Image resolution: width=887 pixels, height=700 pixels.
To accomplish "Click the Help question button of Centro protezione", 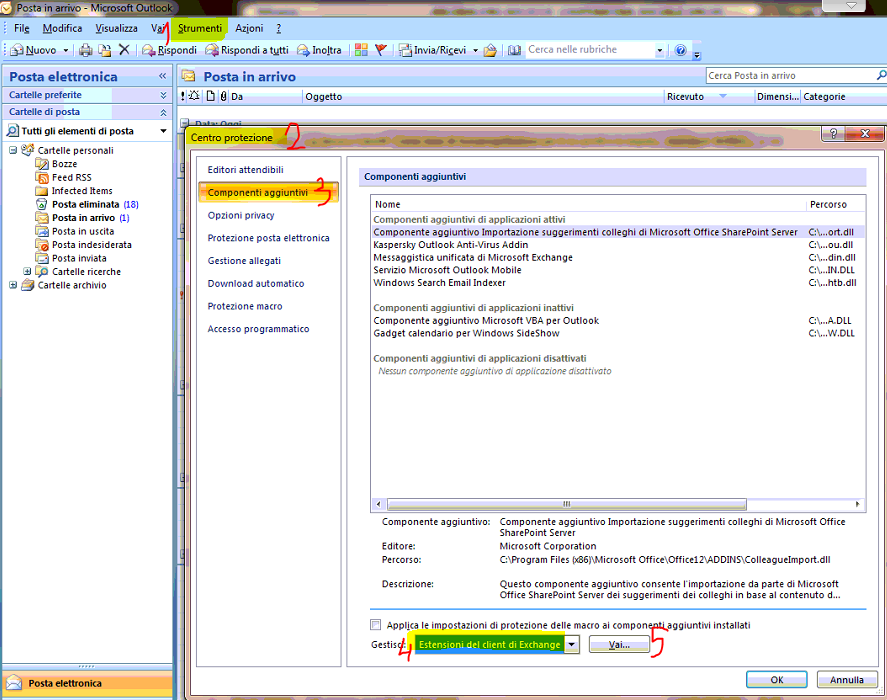I will coord(833,134).
